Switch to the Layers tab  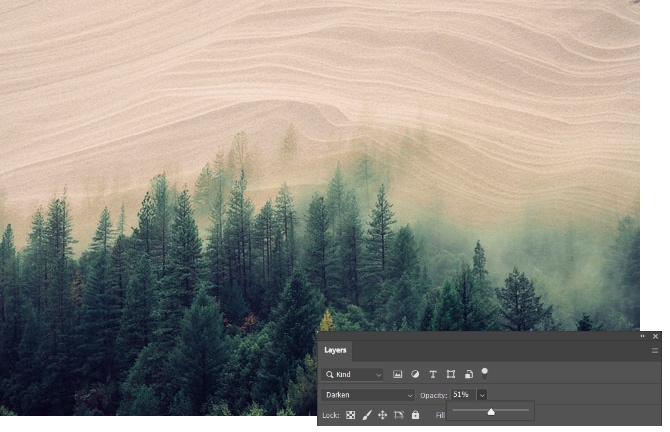[x=335, y=351]
